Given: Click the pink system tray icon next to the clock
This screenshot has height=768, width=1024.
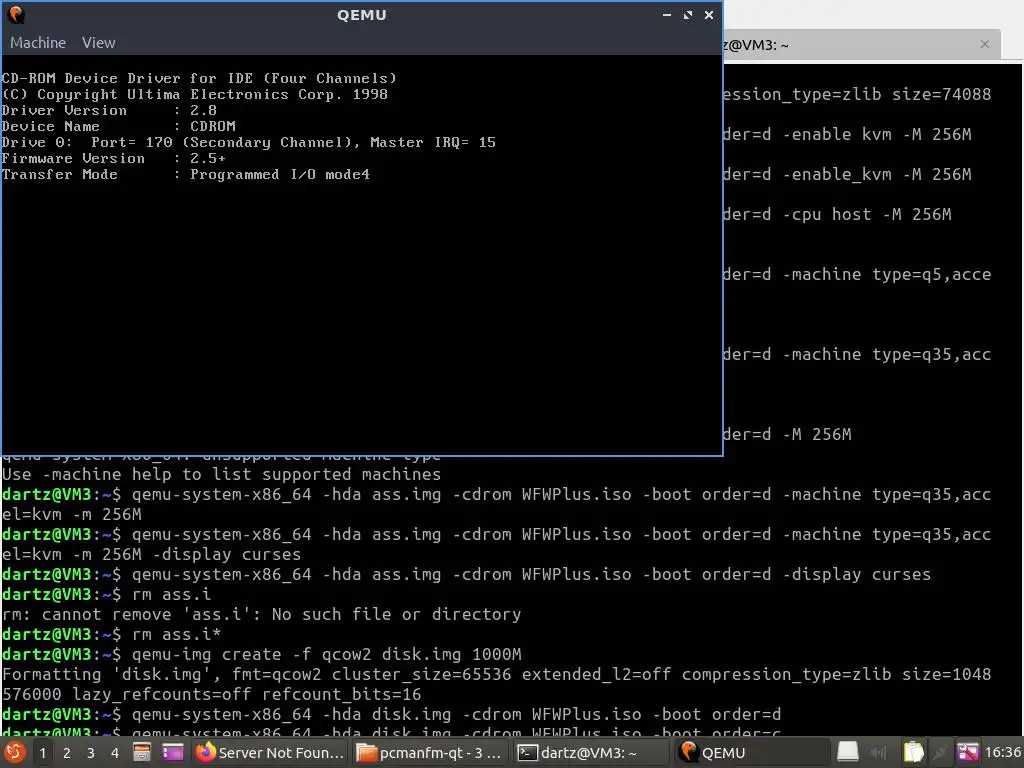Looking at the screenshot, I should point(968,752).
